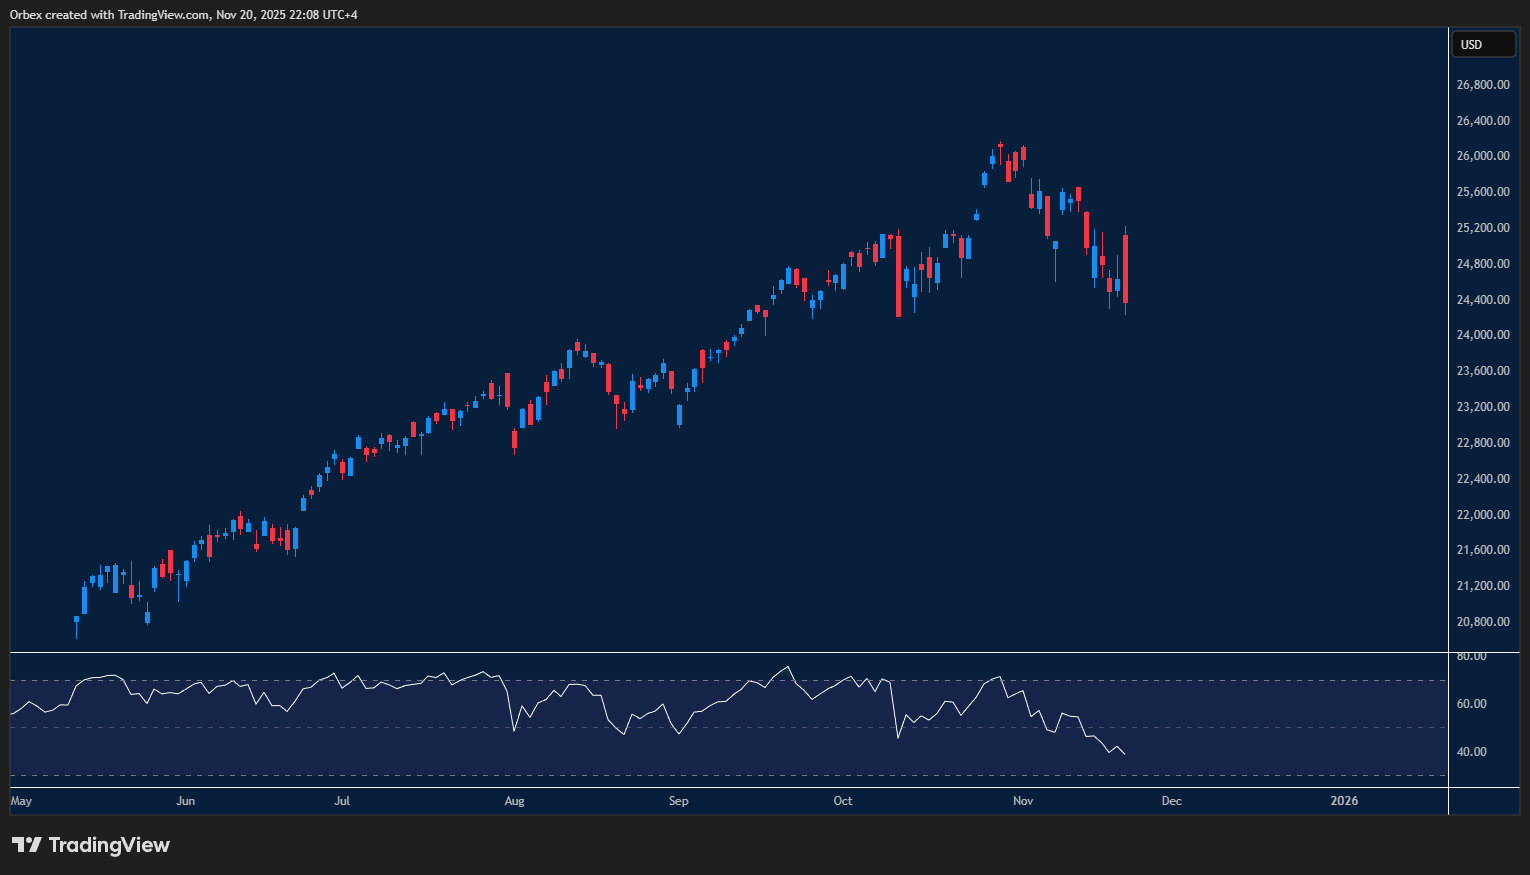The image size is (1530, 875).
Task: Open the TradingView.com attribution link
Action: click(x=160, y=14)
